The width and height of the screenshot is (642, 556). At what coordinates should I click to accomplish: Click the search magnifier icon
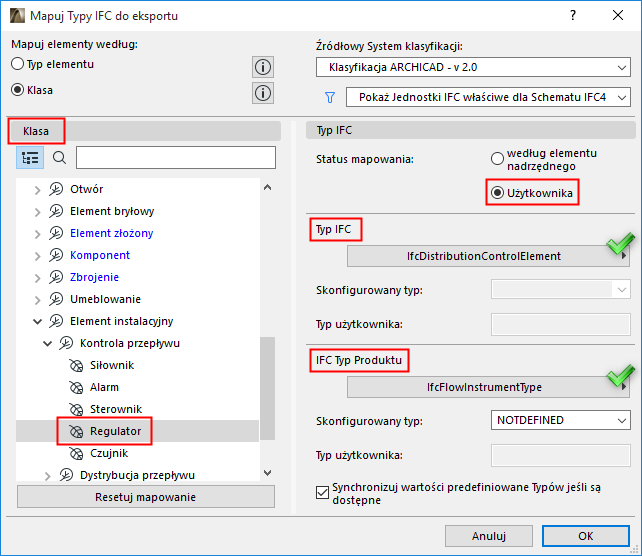tap(59, 157)
